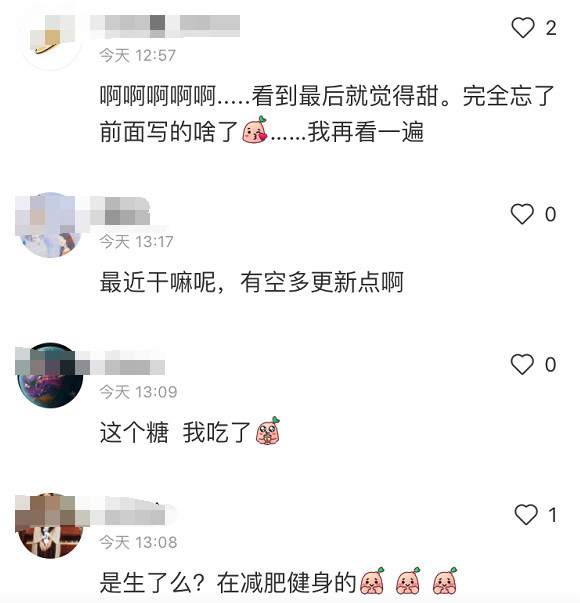Screen dimensions: 580x603
Task: Tap the kissing emoji in first comment
Action: (255, 130)
